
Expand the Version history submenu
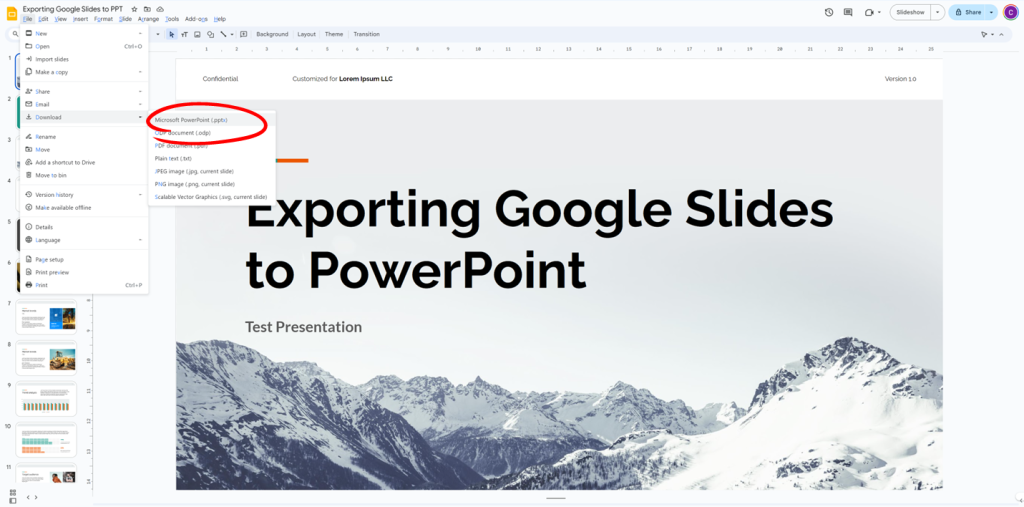click(x=140, y=195)
